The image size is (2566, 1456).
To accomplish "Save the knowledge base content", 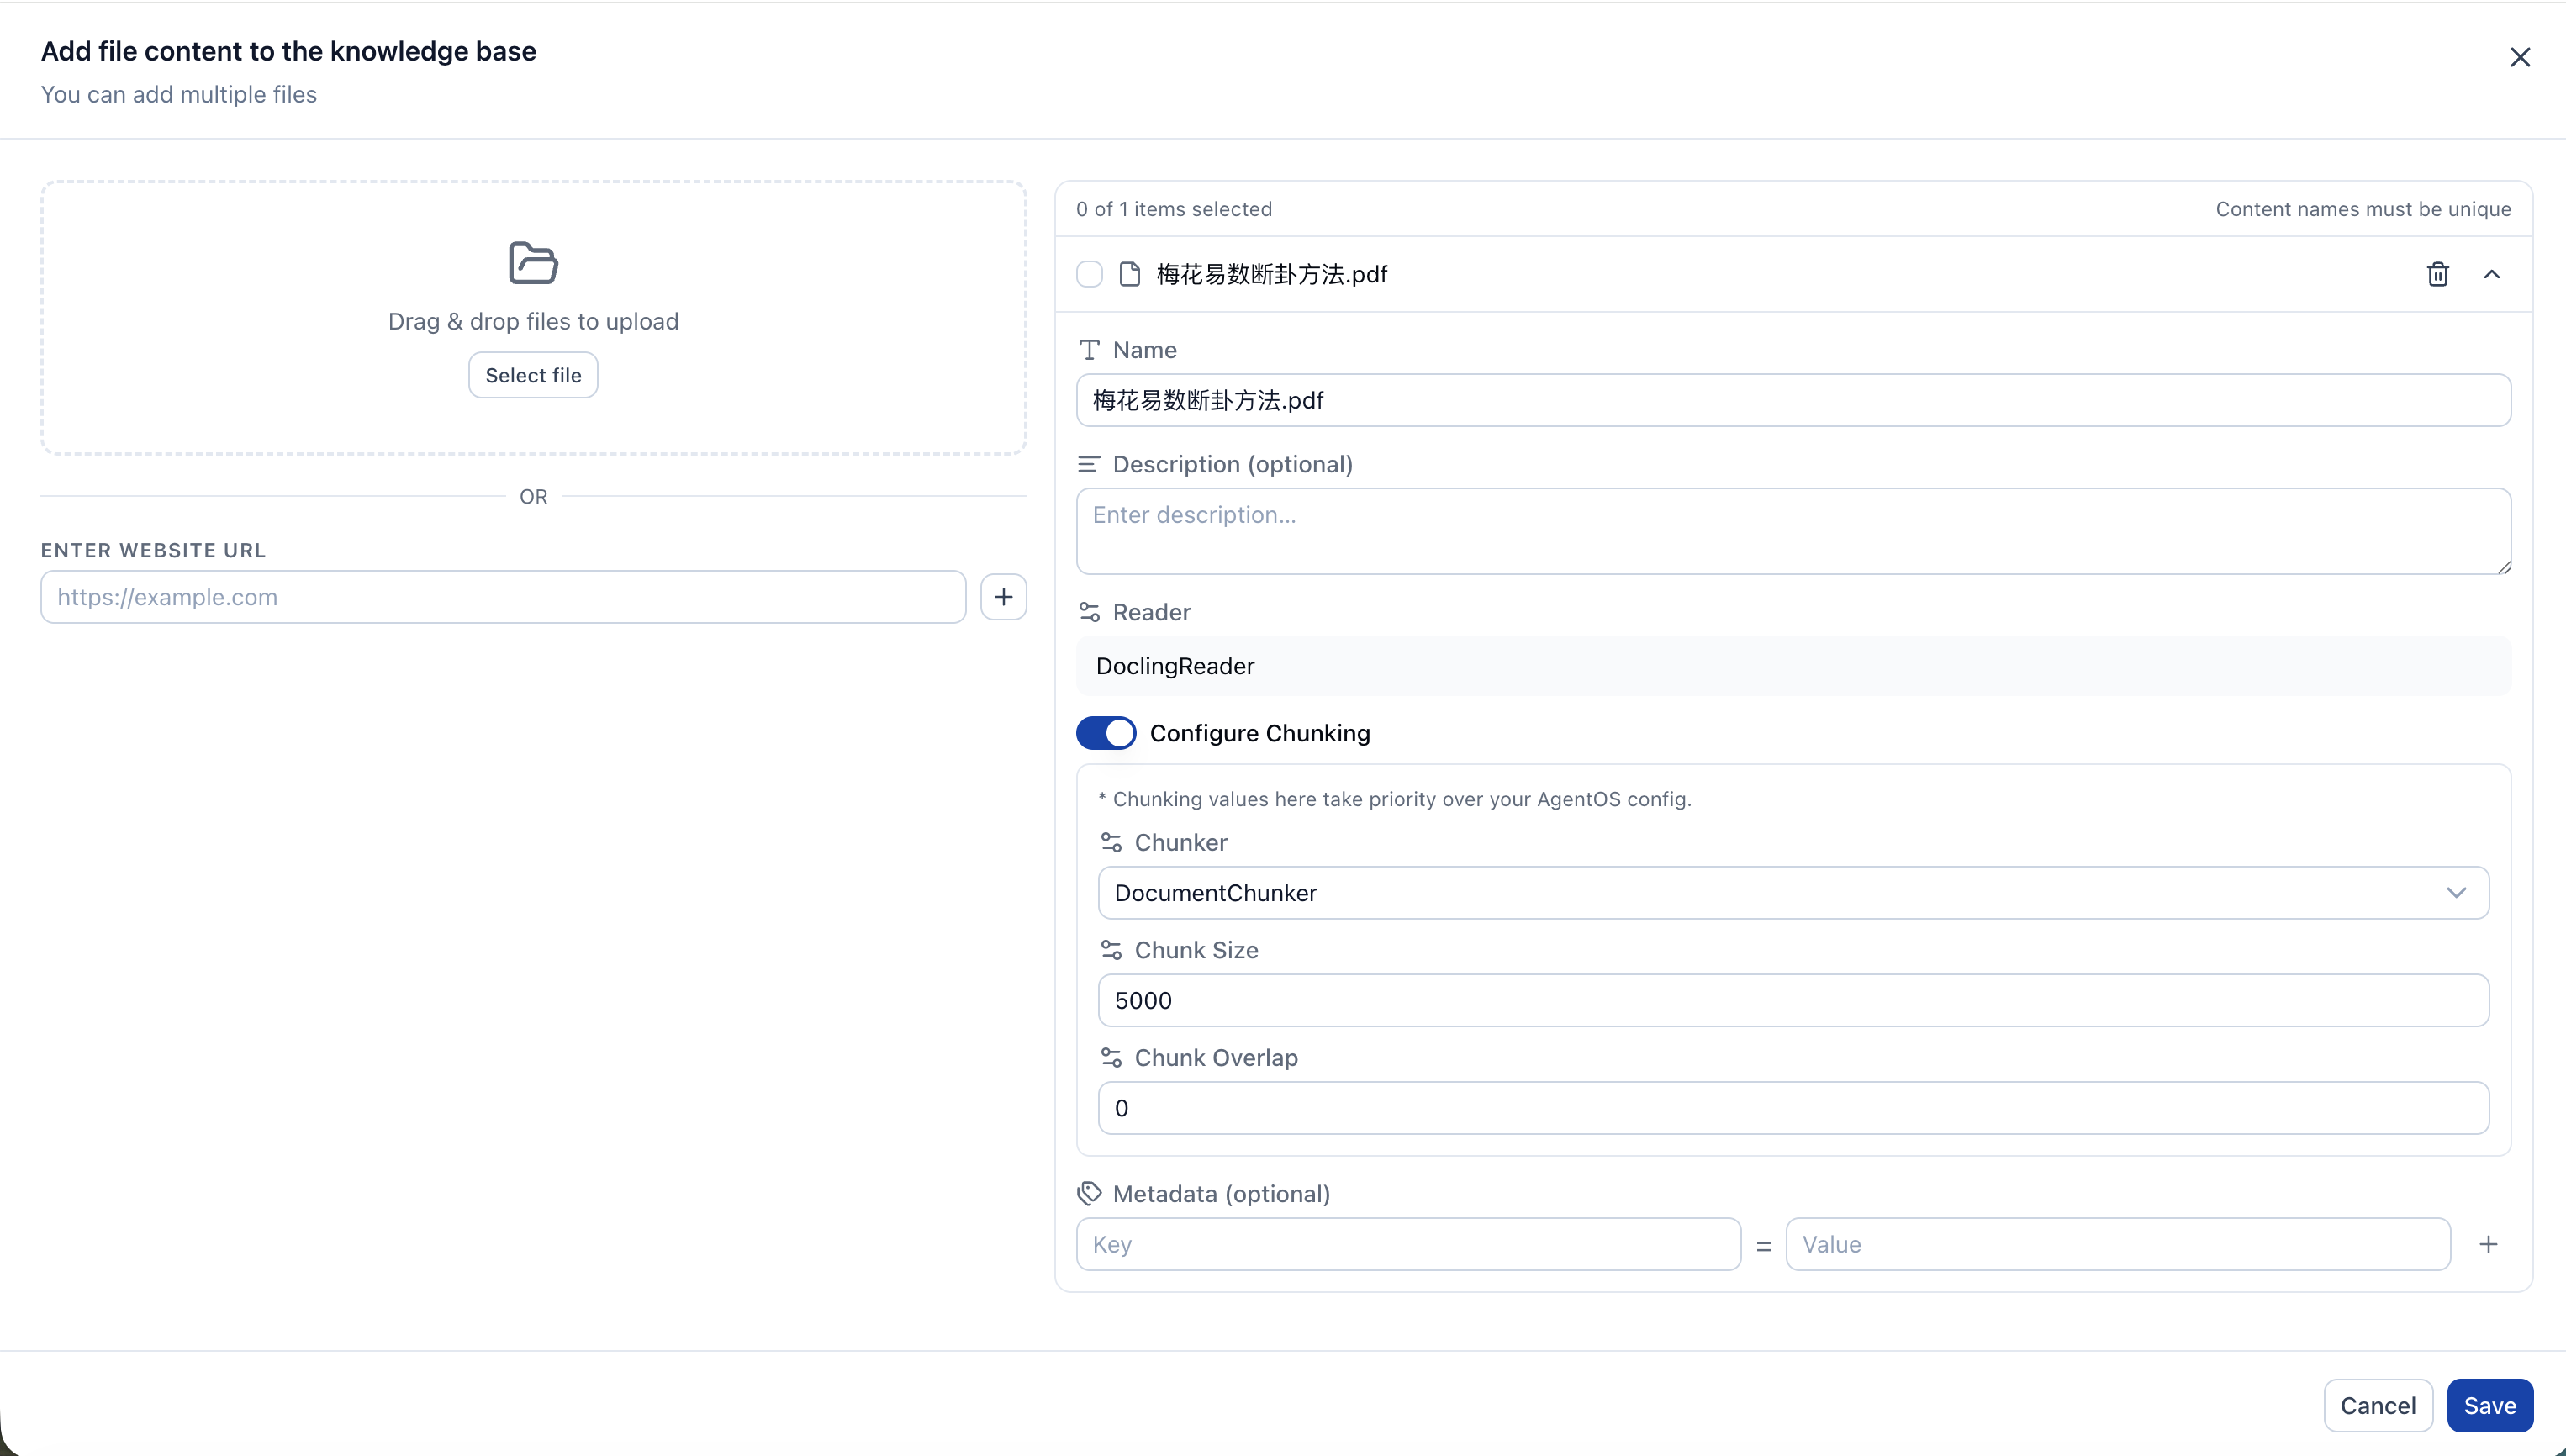I will [x=2490, y=1405].
